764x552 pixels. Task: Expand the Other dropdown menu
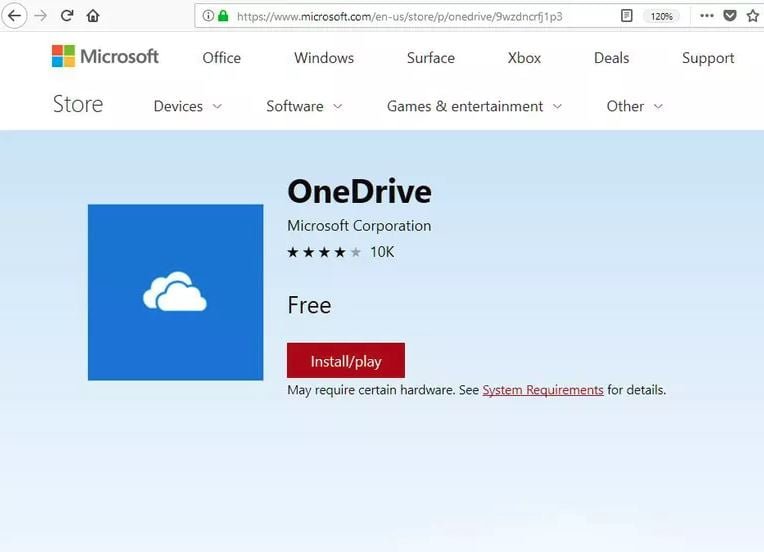point(634,106)
